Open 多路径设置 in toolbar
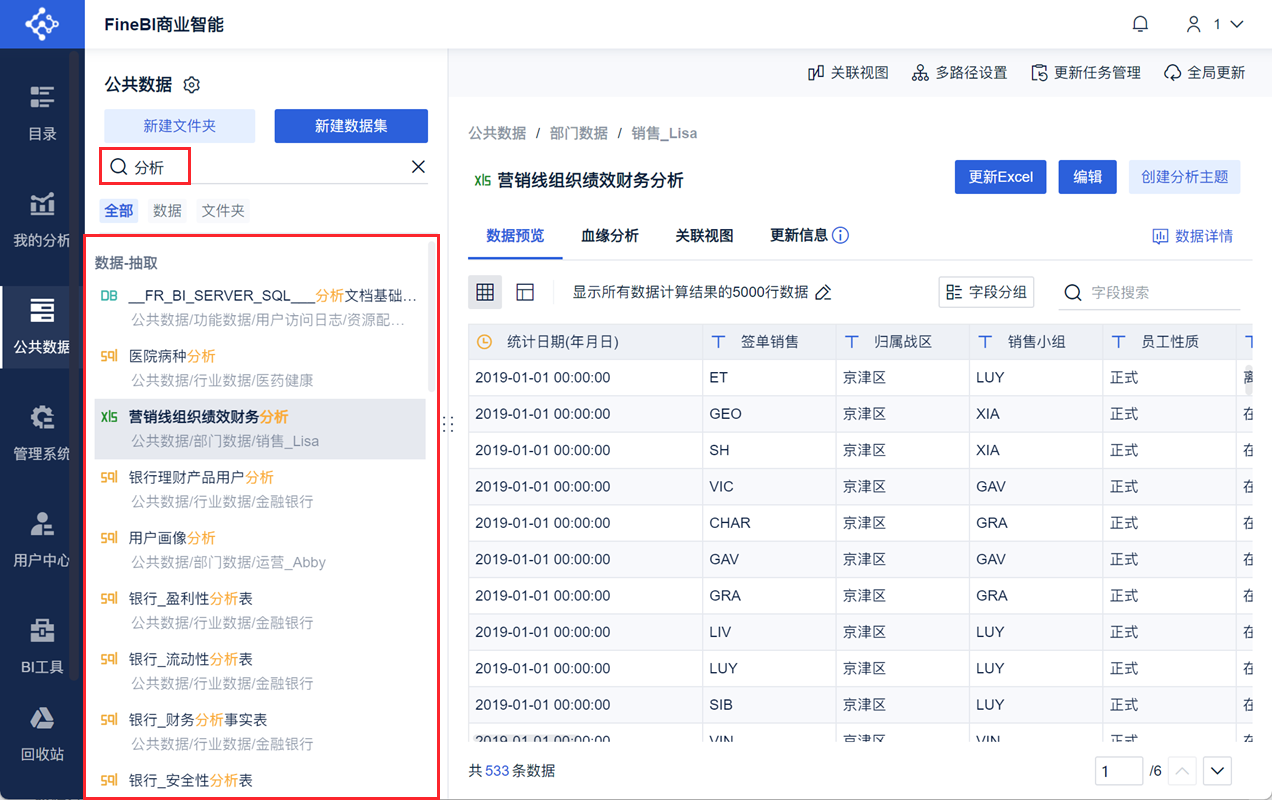1272x800 pixels. point(959,73)
